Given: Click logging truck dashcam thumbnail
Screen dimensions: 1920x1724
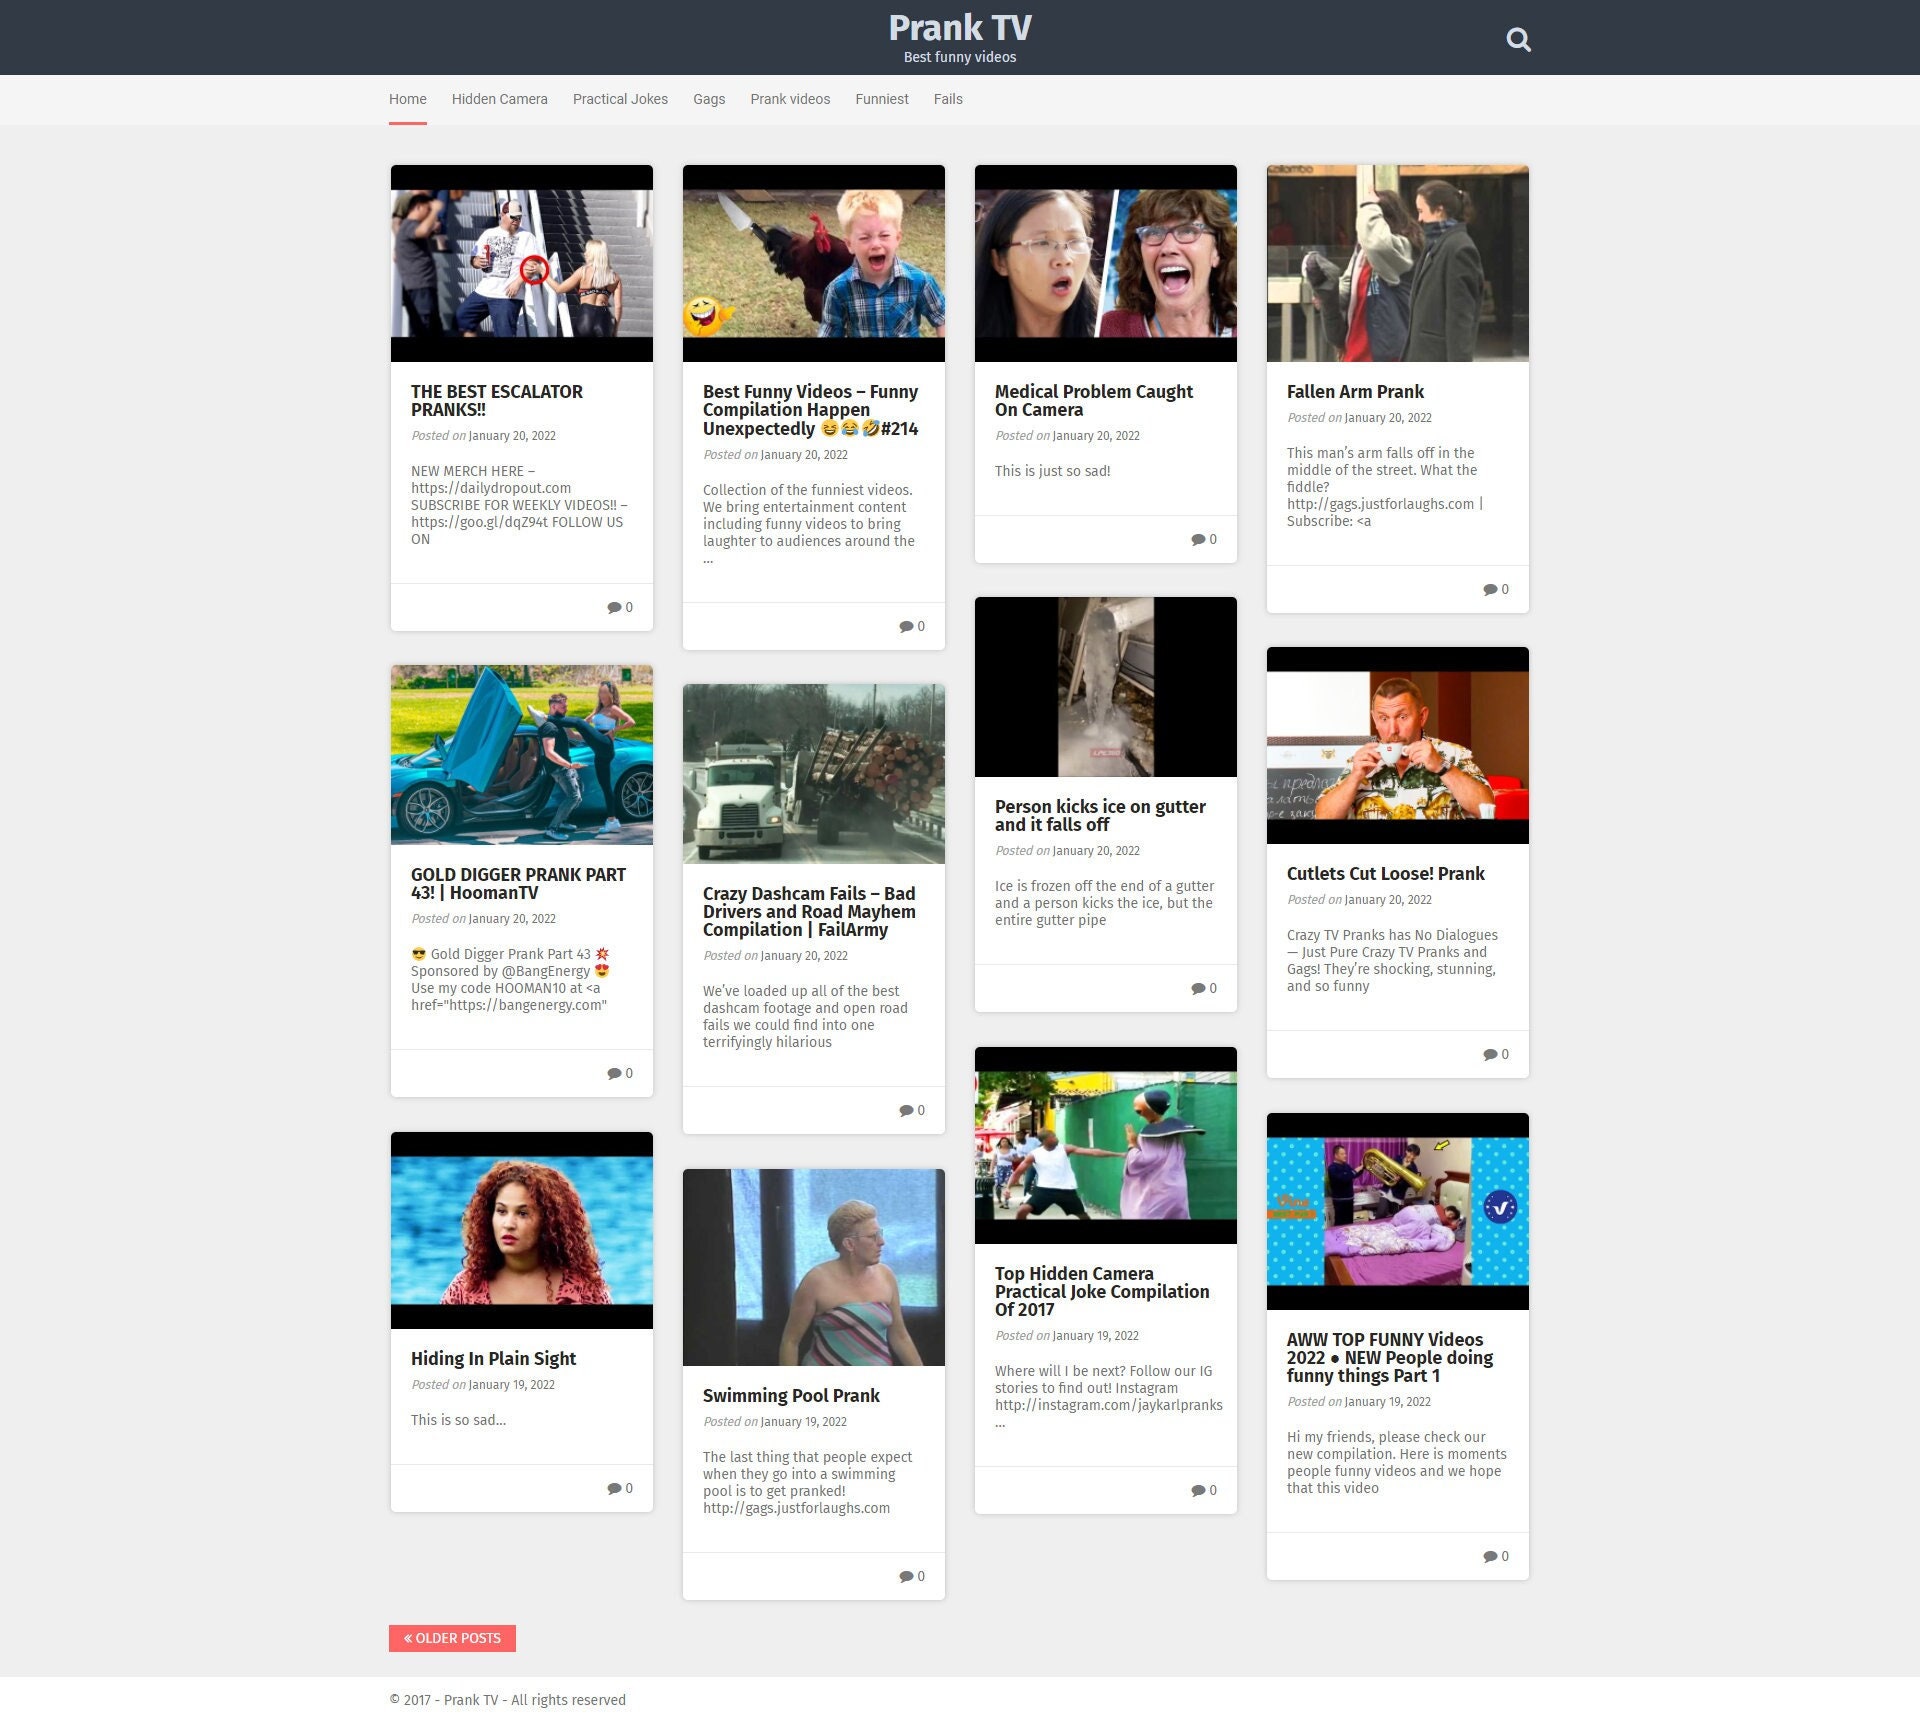Looking at the screenshot, I should click(814, 774).
